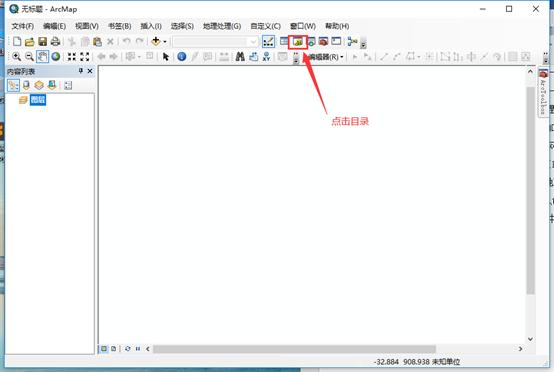Select the Zoom Out tool
The height and width of the screenshot is (372, 554).
pos(29,57)
